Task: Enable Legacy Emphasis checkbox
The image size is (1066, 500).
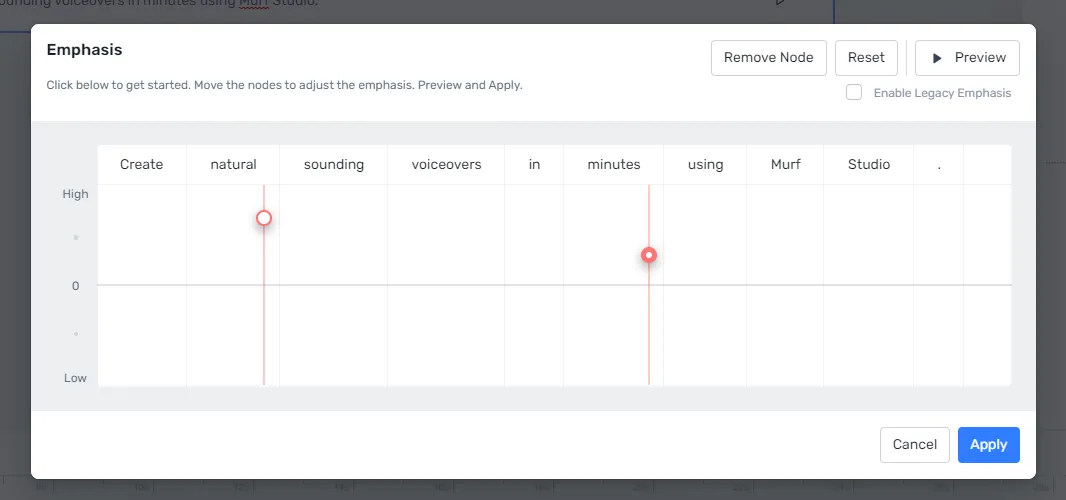Action: pos(854,93)
